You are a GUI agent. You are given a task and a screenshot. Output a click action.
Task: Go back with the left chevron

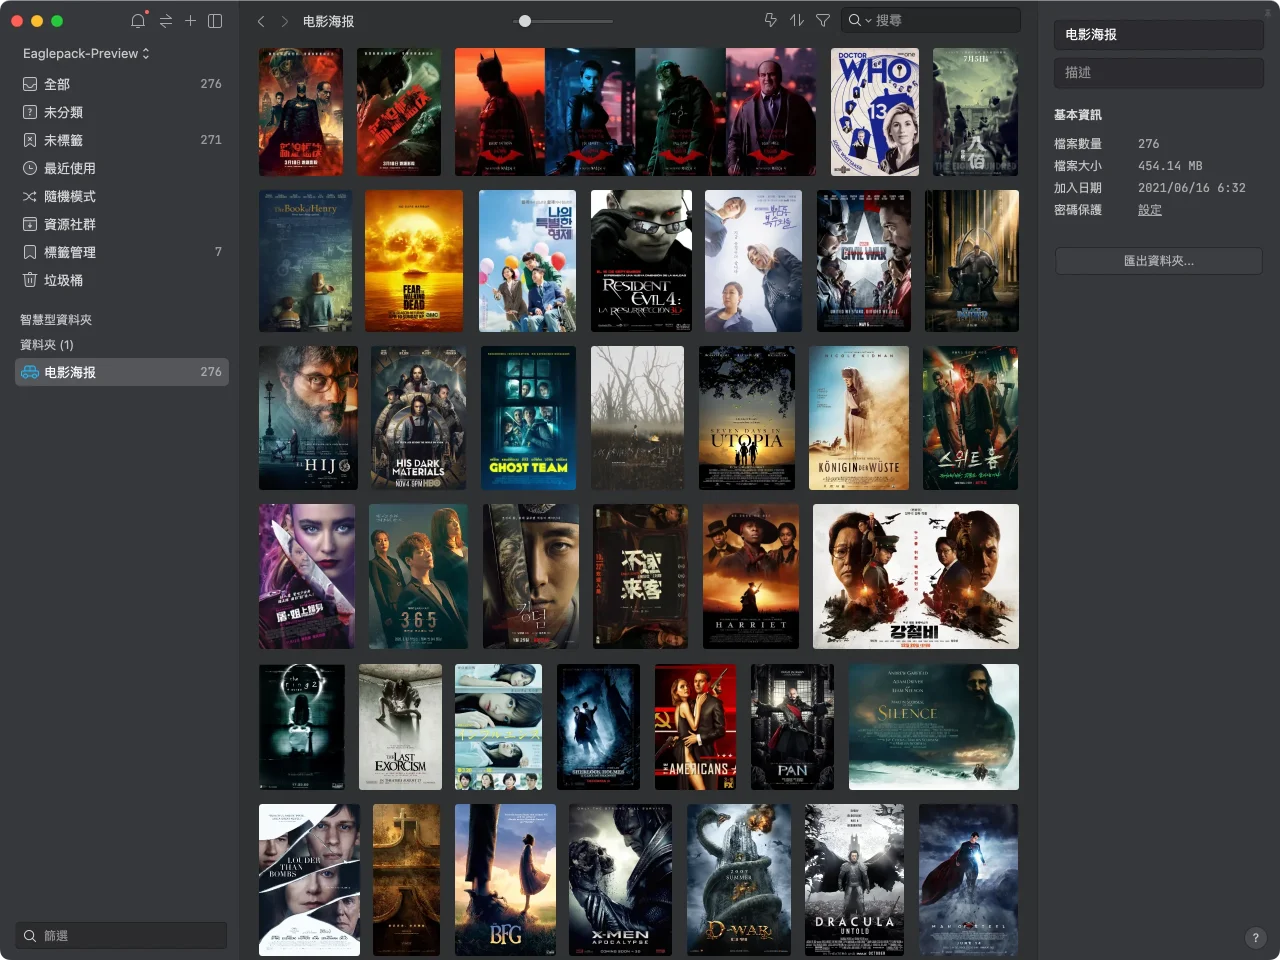261,21
